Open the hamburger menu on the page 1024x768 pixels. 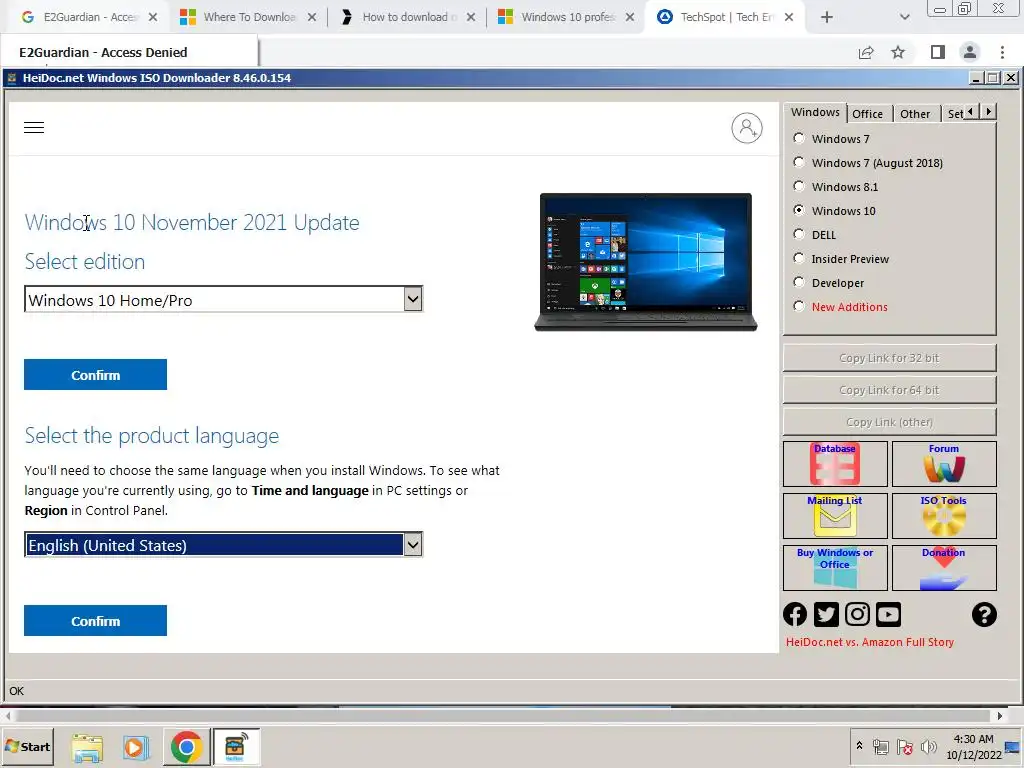(34, 127)
